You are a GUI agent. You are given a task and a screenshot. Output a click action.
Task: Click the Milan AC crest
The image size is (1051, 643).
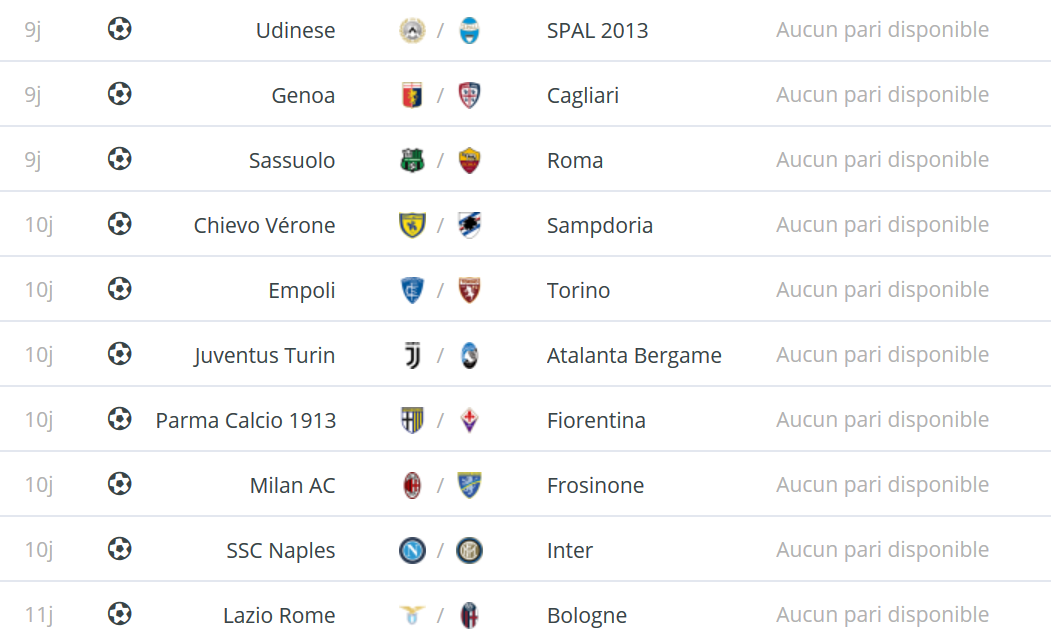[412, 485]
